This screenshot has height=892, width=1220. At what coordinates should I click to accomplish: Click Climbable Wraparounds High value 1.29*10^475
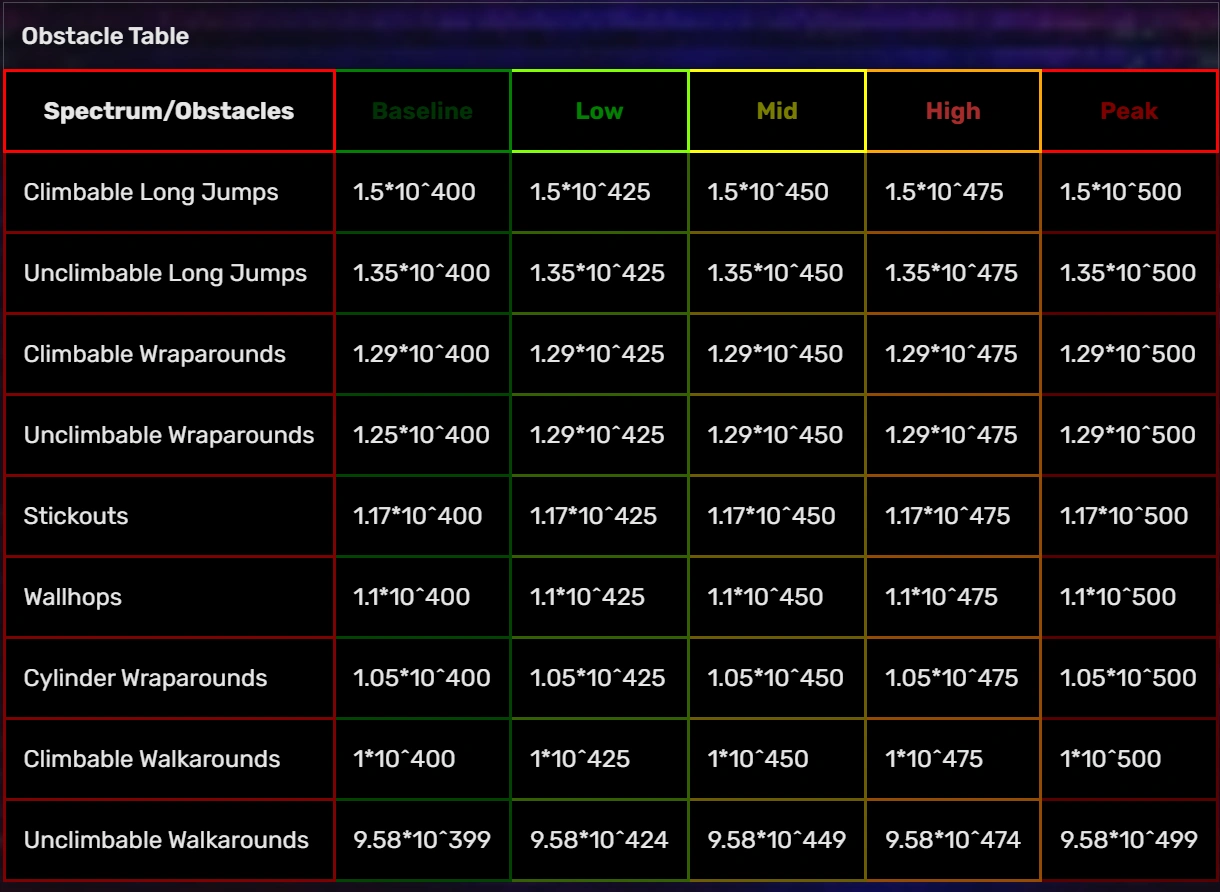point(951,354)
